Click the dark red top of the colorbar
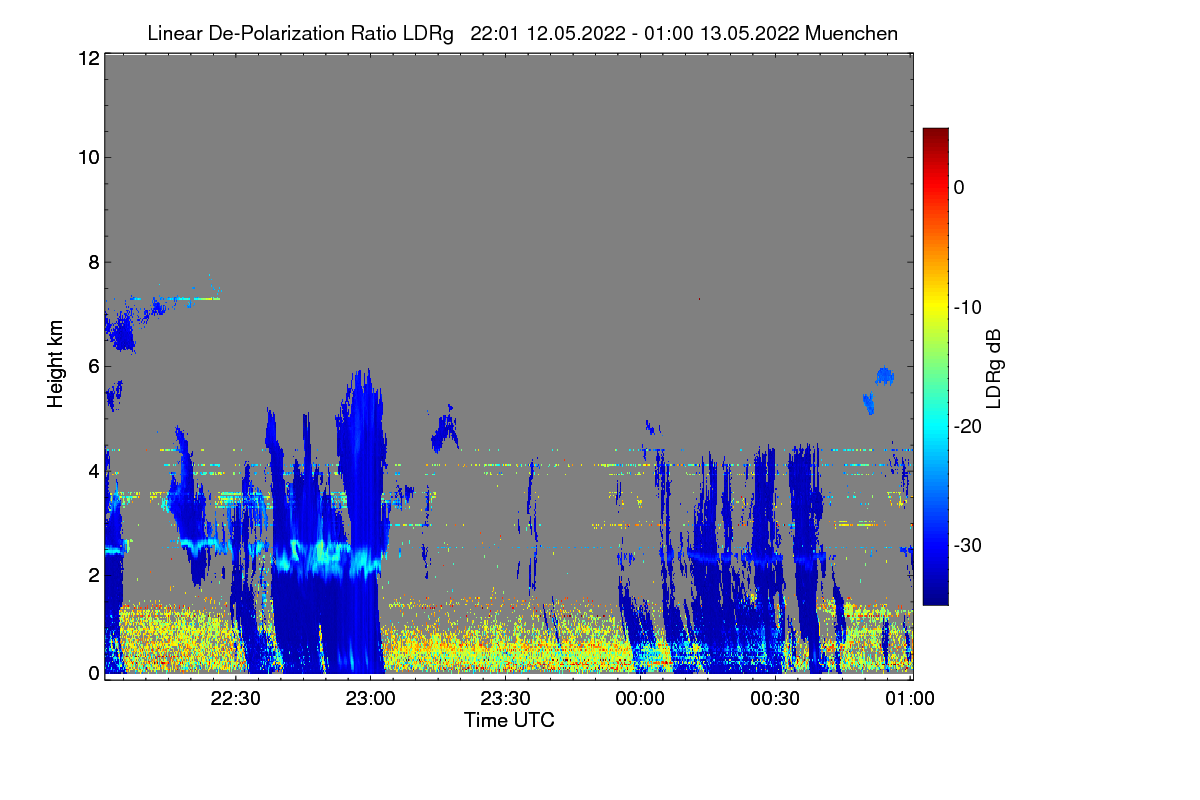 (935, 135)
